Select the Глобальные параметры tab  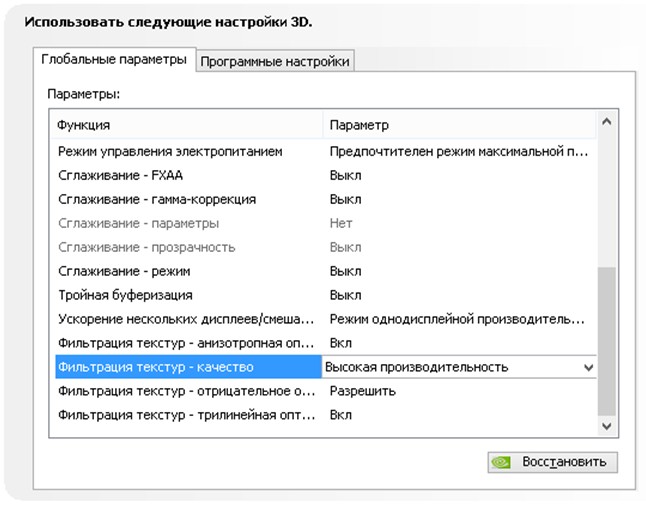click(x=114, y=60)
